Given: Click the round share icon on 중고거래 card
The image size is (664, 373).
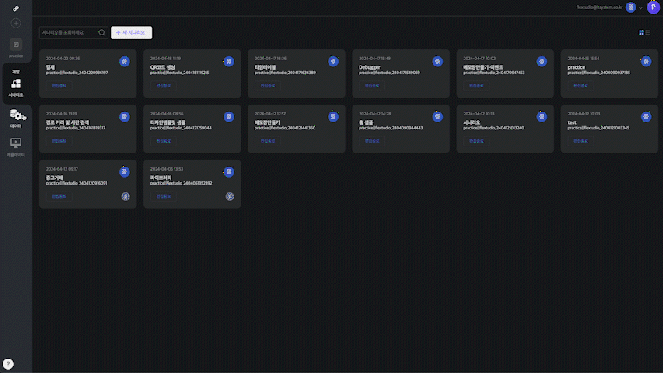Looking at the screenshot, I should (125, 196).
